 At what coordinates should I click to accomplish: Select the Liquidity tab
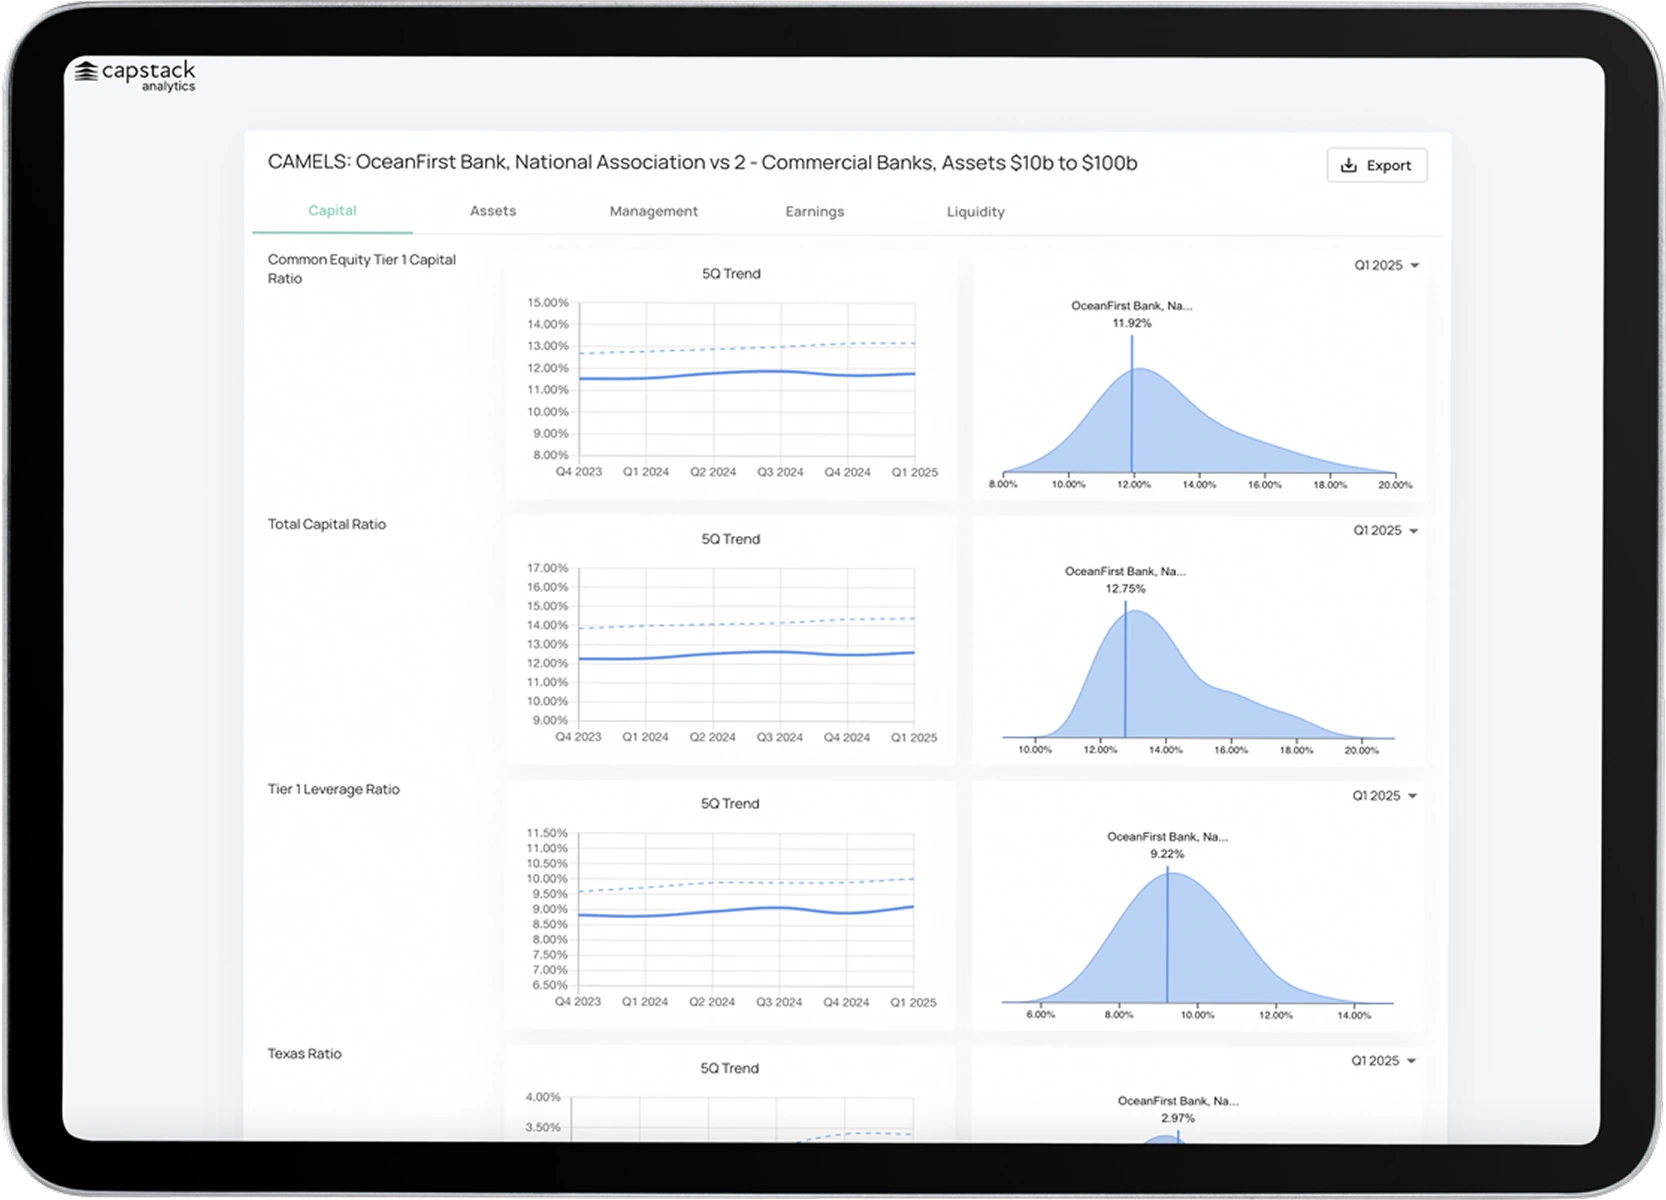tap(975, 212)
